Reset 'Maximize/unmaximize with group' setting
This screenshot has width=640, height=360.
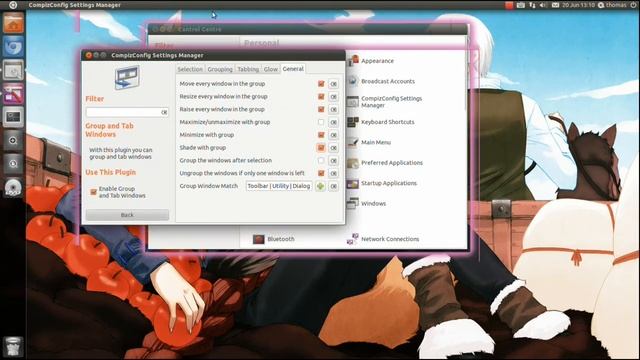pyautogui.click(x=333, y=122)
